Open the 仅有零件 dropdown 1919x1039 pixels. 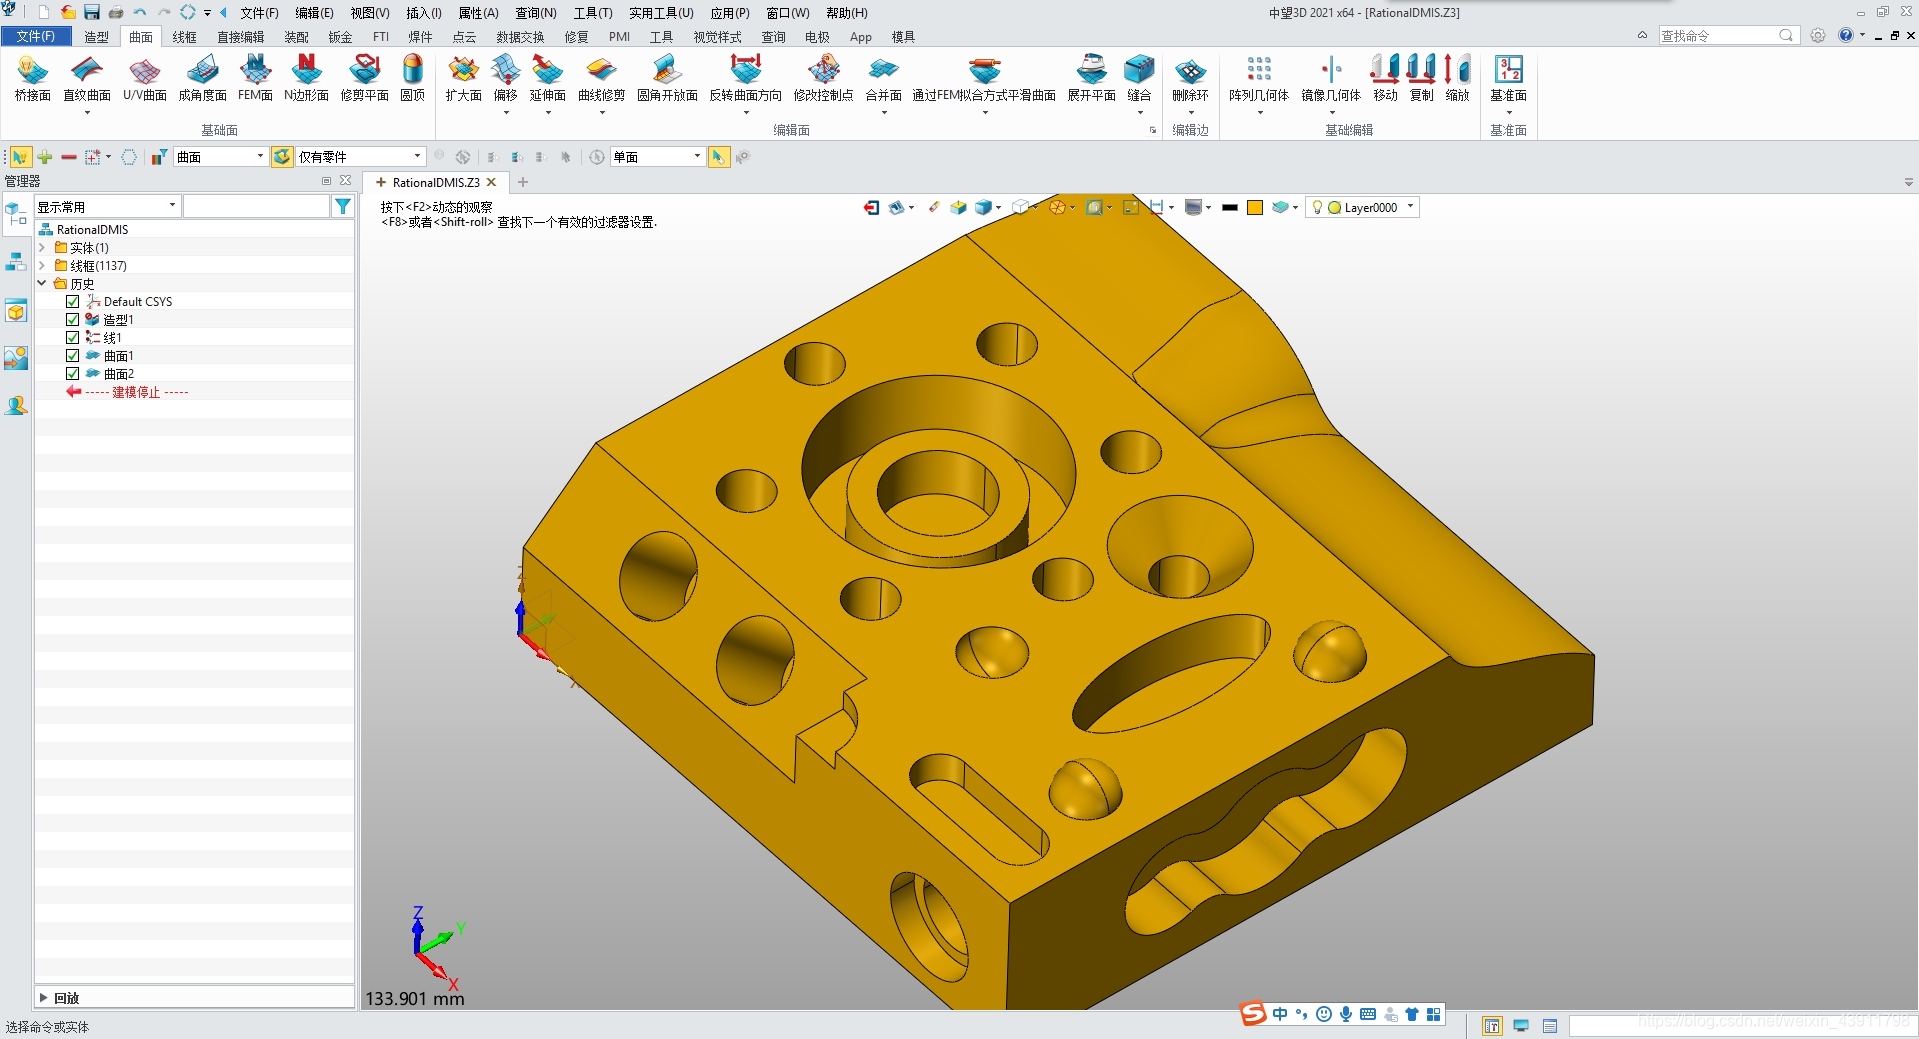[360, 156]
